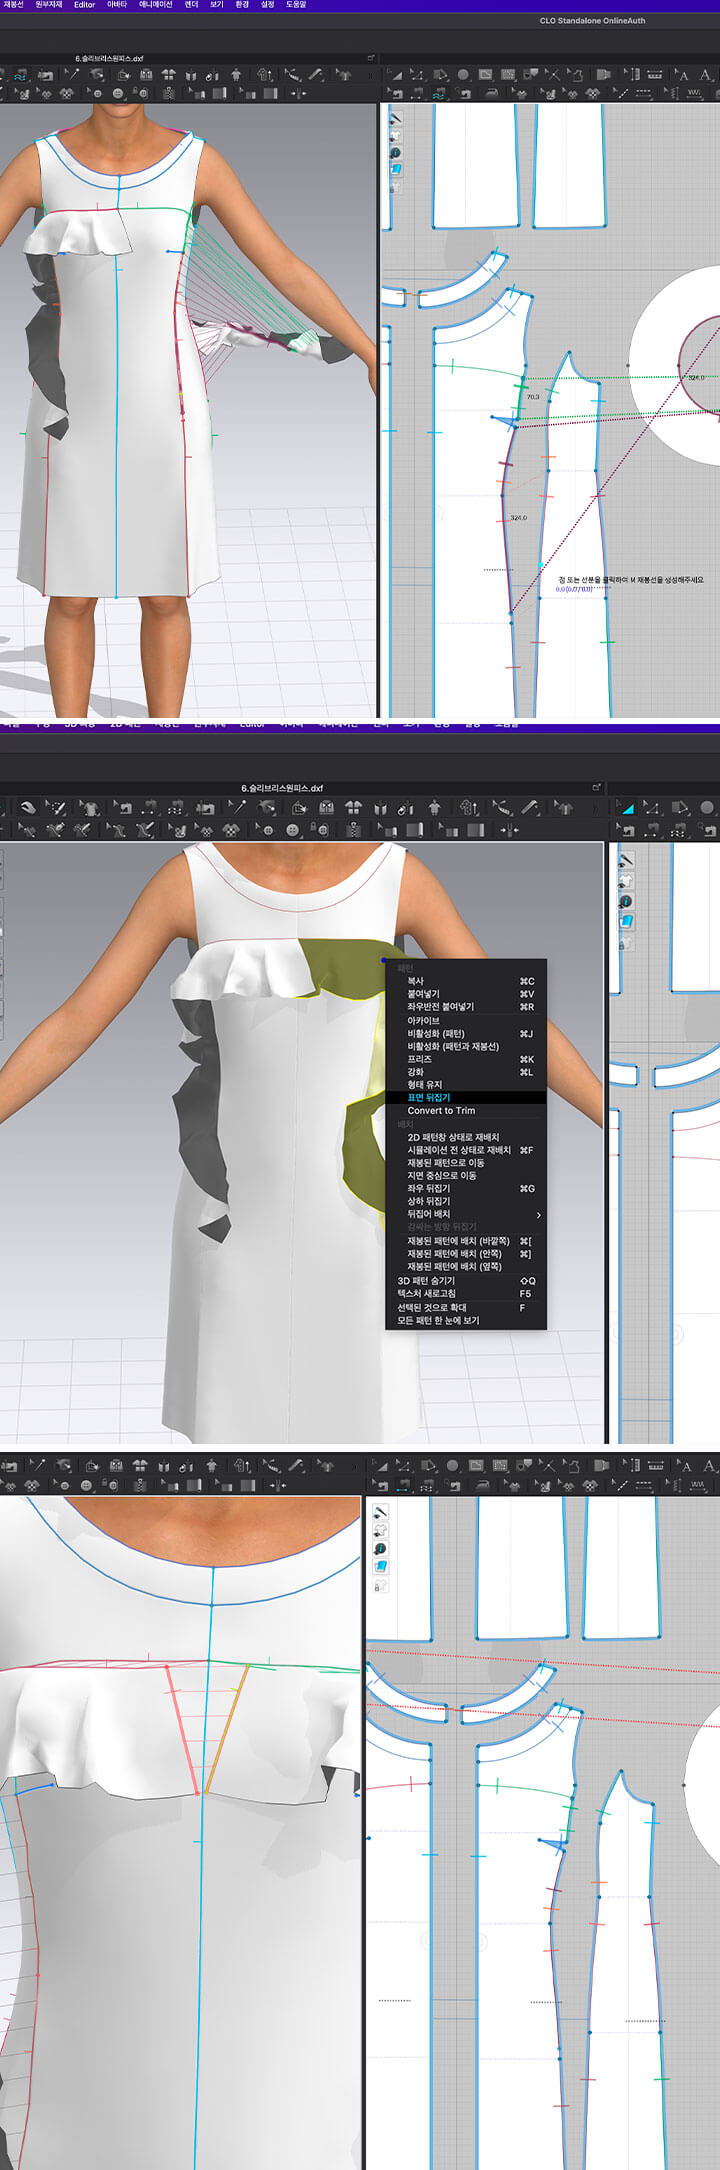Toggle the blue fabric display icon in bottom 2D window
Image resolution: width=720 pixels, height=2170 pixels.
coord(381,1567)
